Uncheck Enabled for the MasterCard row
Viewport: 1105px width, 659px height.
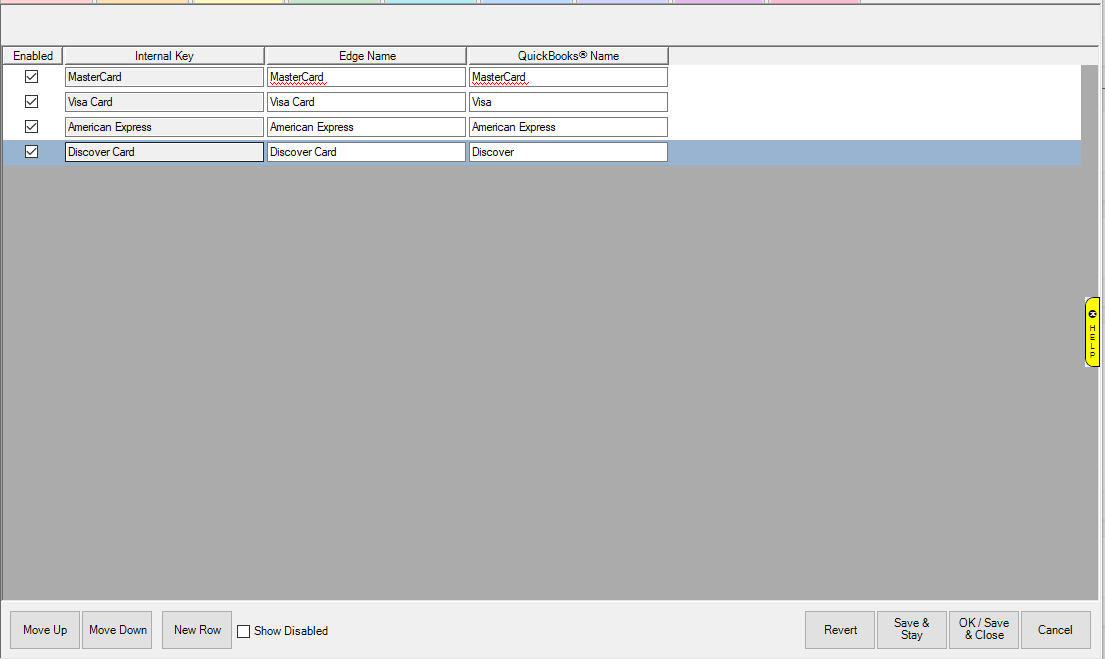[32, 77]
